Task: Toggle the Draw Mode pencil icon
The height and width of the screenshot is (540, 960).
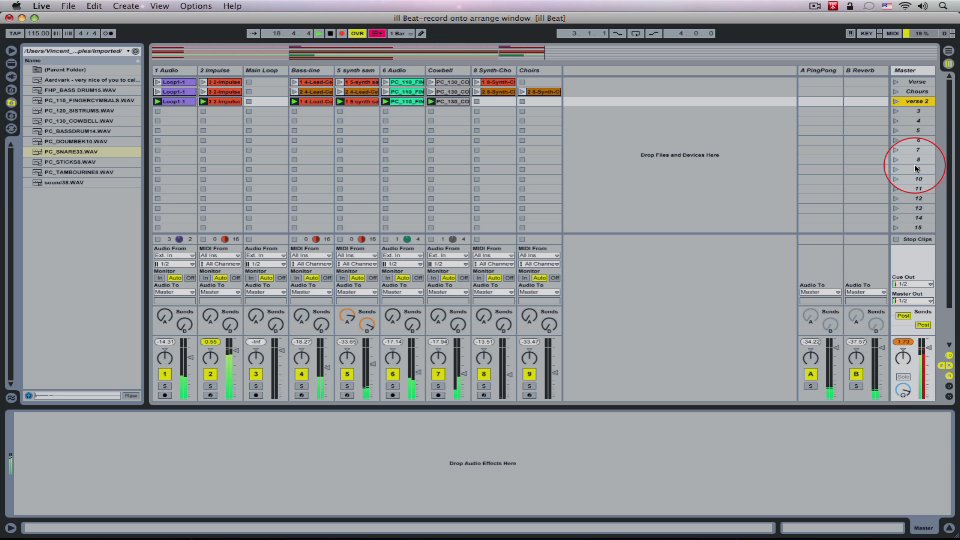Action: 421,33
